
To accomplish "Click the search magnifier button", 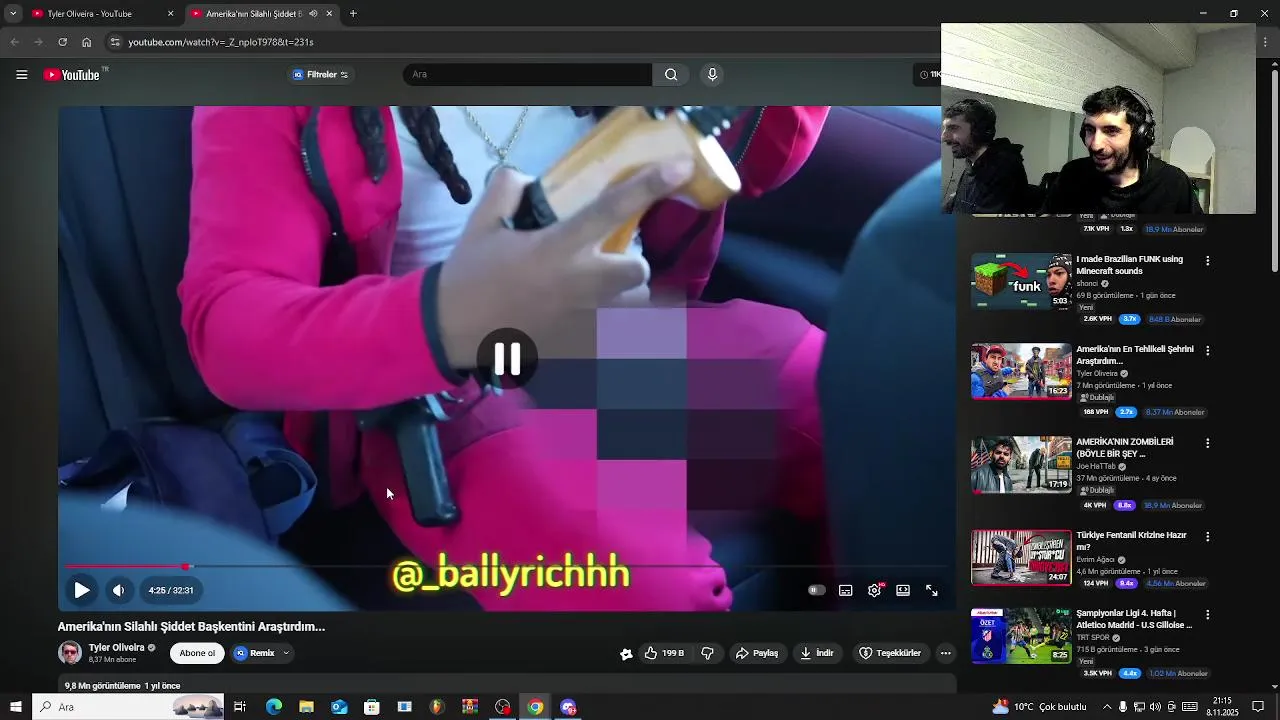I will coord(671,74).
